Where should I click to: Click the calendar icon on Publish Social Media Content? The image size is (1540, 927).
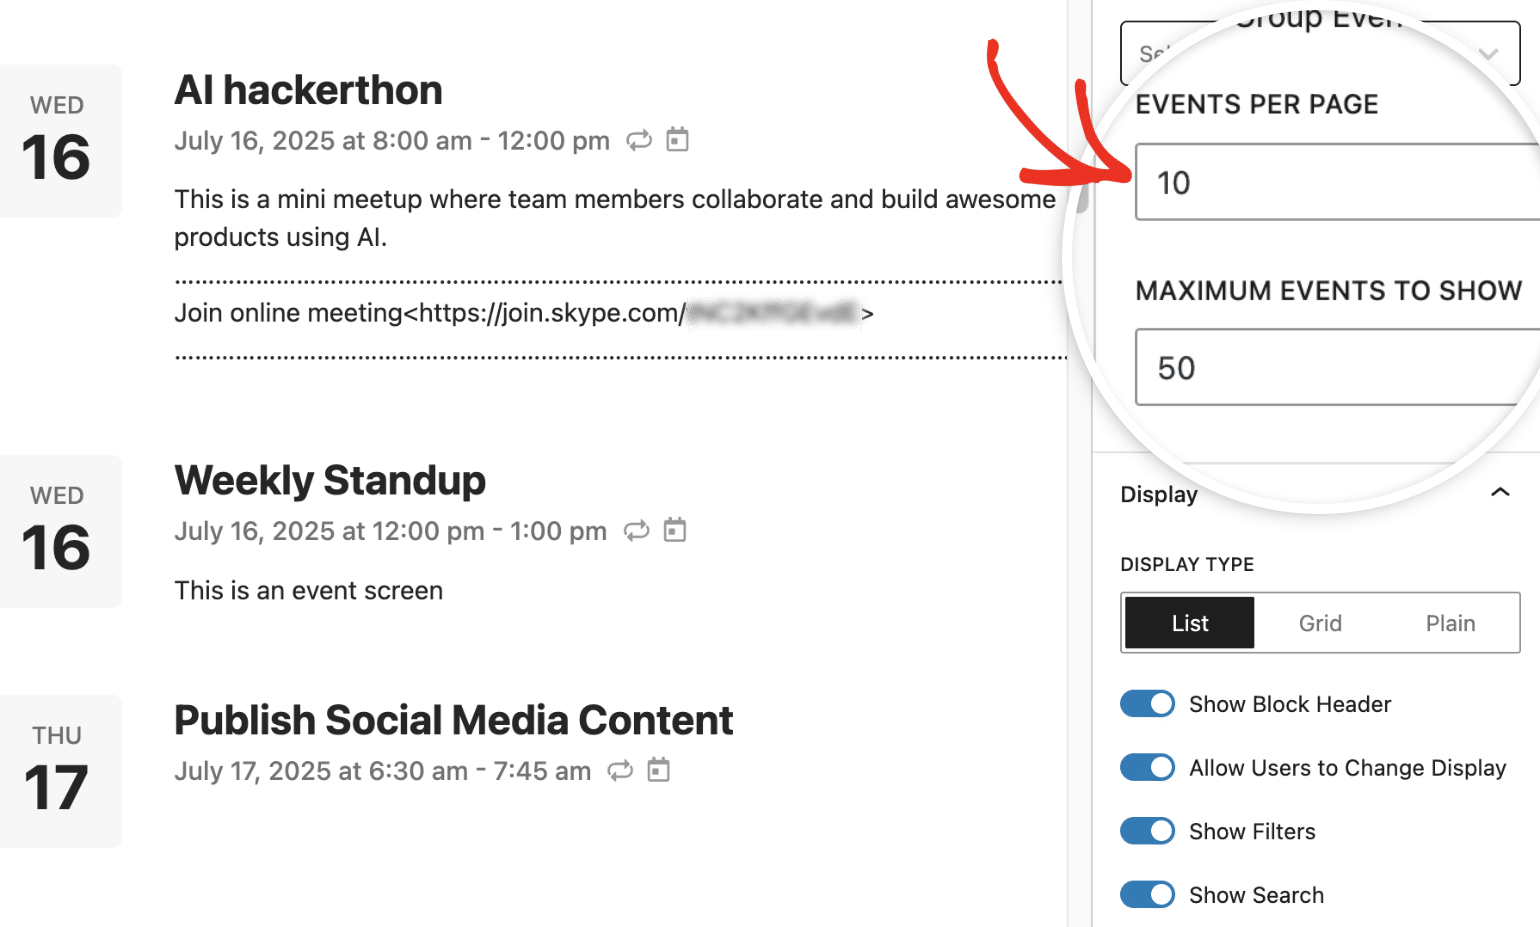tap(658, 769)
